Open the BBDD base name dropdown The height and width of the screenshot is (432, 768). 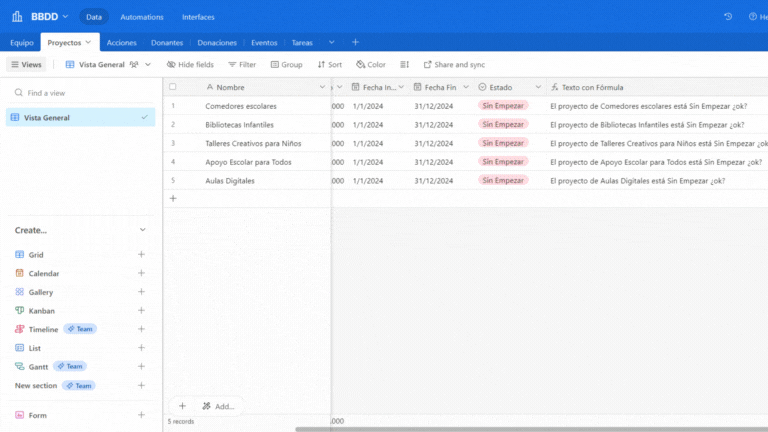pos(65,17)
